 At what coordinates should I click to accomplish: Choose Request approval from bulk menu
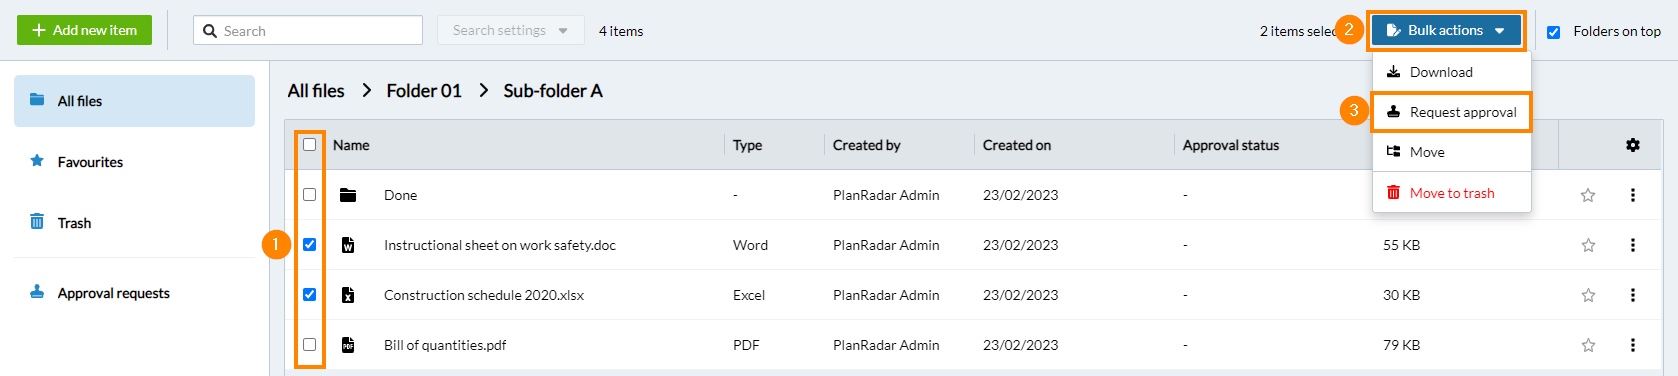click(1452, 112)
